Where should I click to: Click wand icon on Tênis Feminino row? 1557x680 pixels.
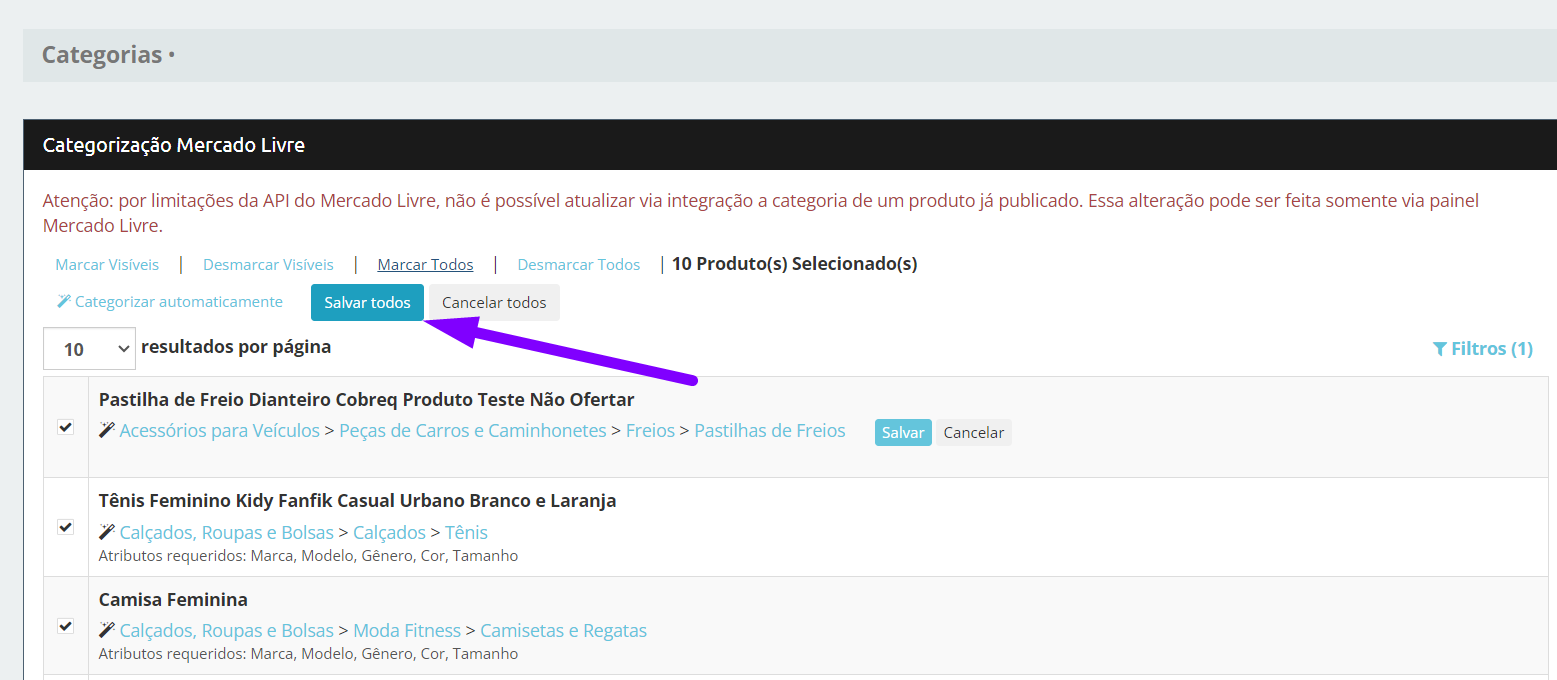tap(107, 532)
